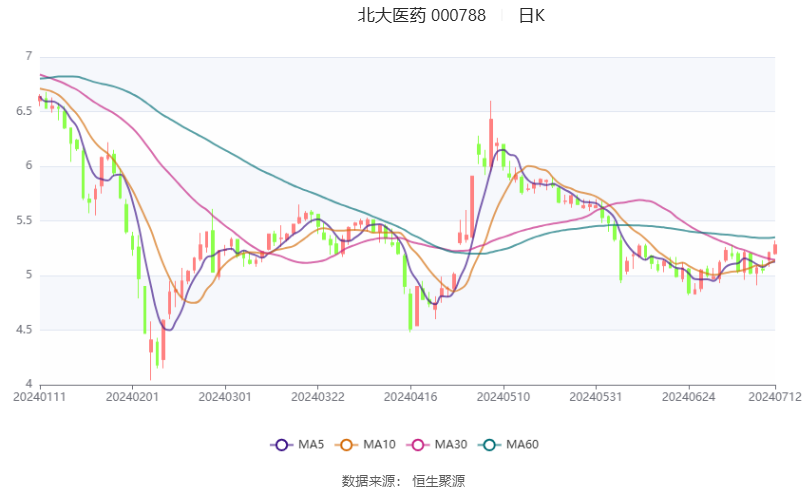The width and height of the screenshot is (807, 491).
Task: Click the 恒生聚源 data source text
Action: click(x=438, y=481)
